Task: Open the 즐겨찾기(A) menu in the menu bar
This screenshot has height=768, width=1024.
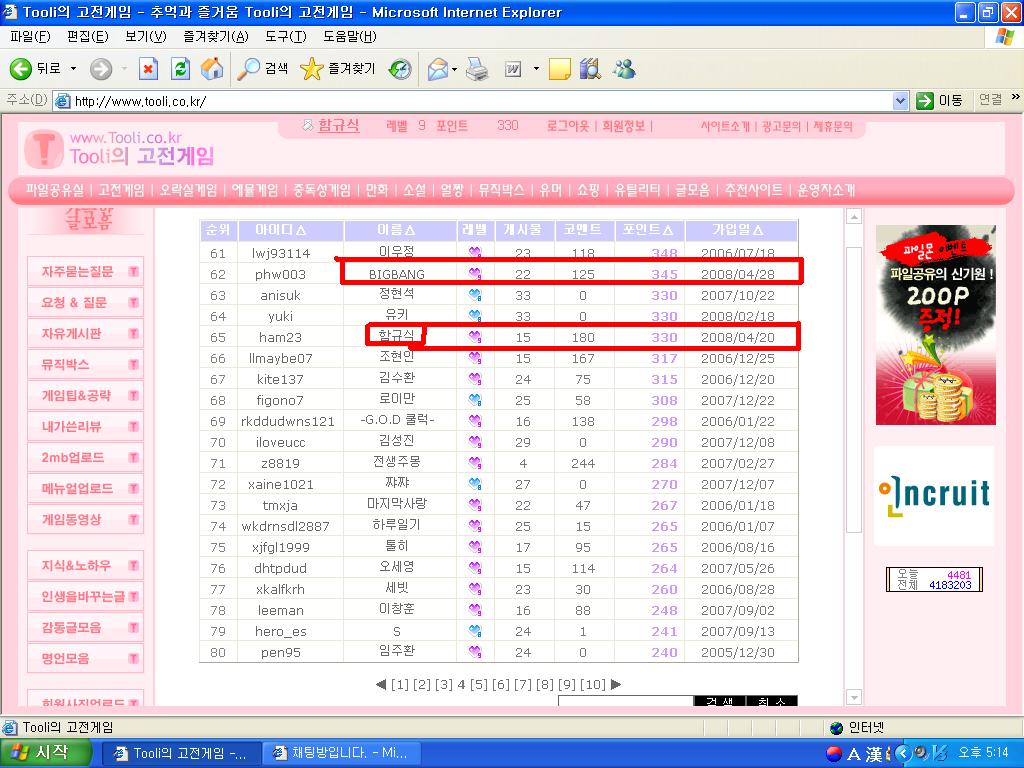Action: coord(216,37)
